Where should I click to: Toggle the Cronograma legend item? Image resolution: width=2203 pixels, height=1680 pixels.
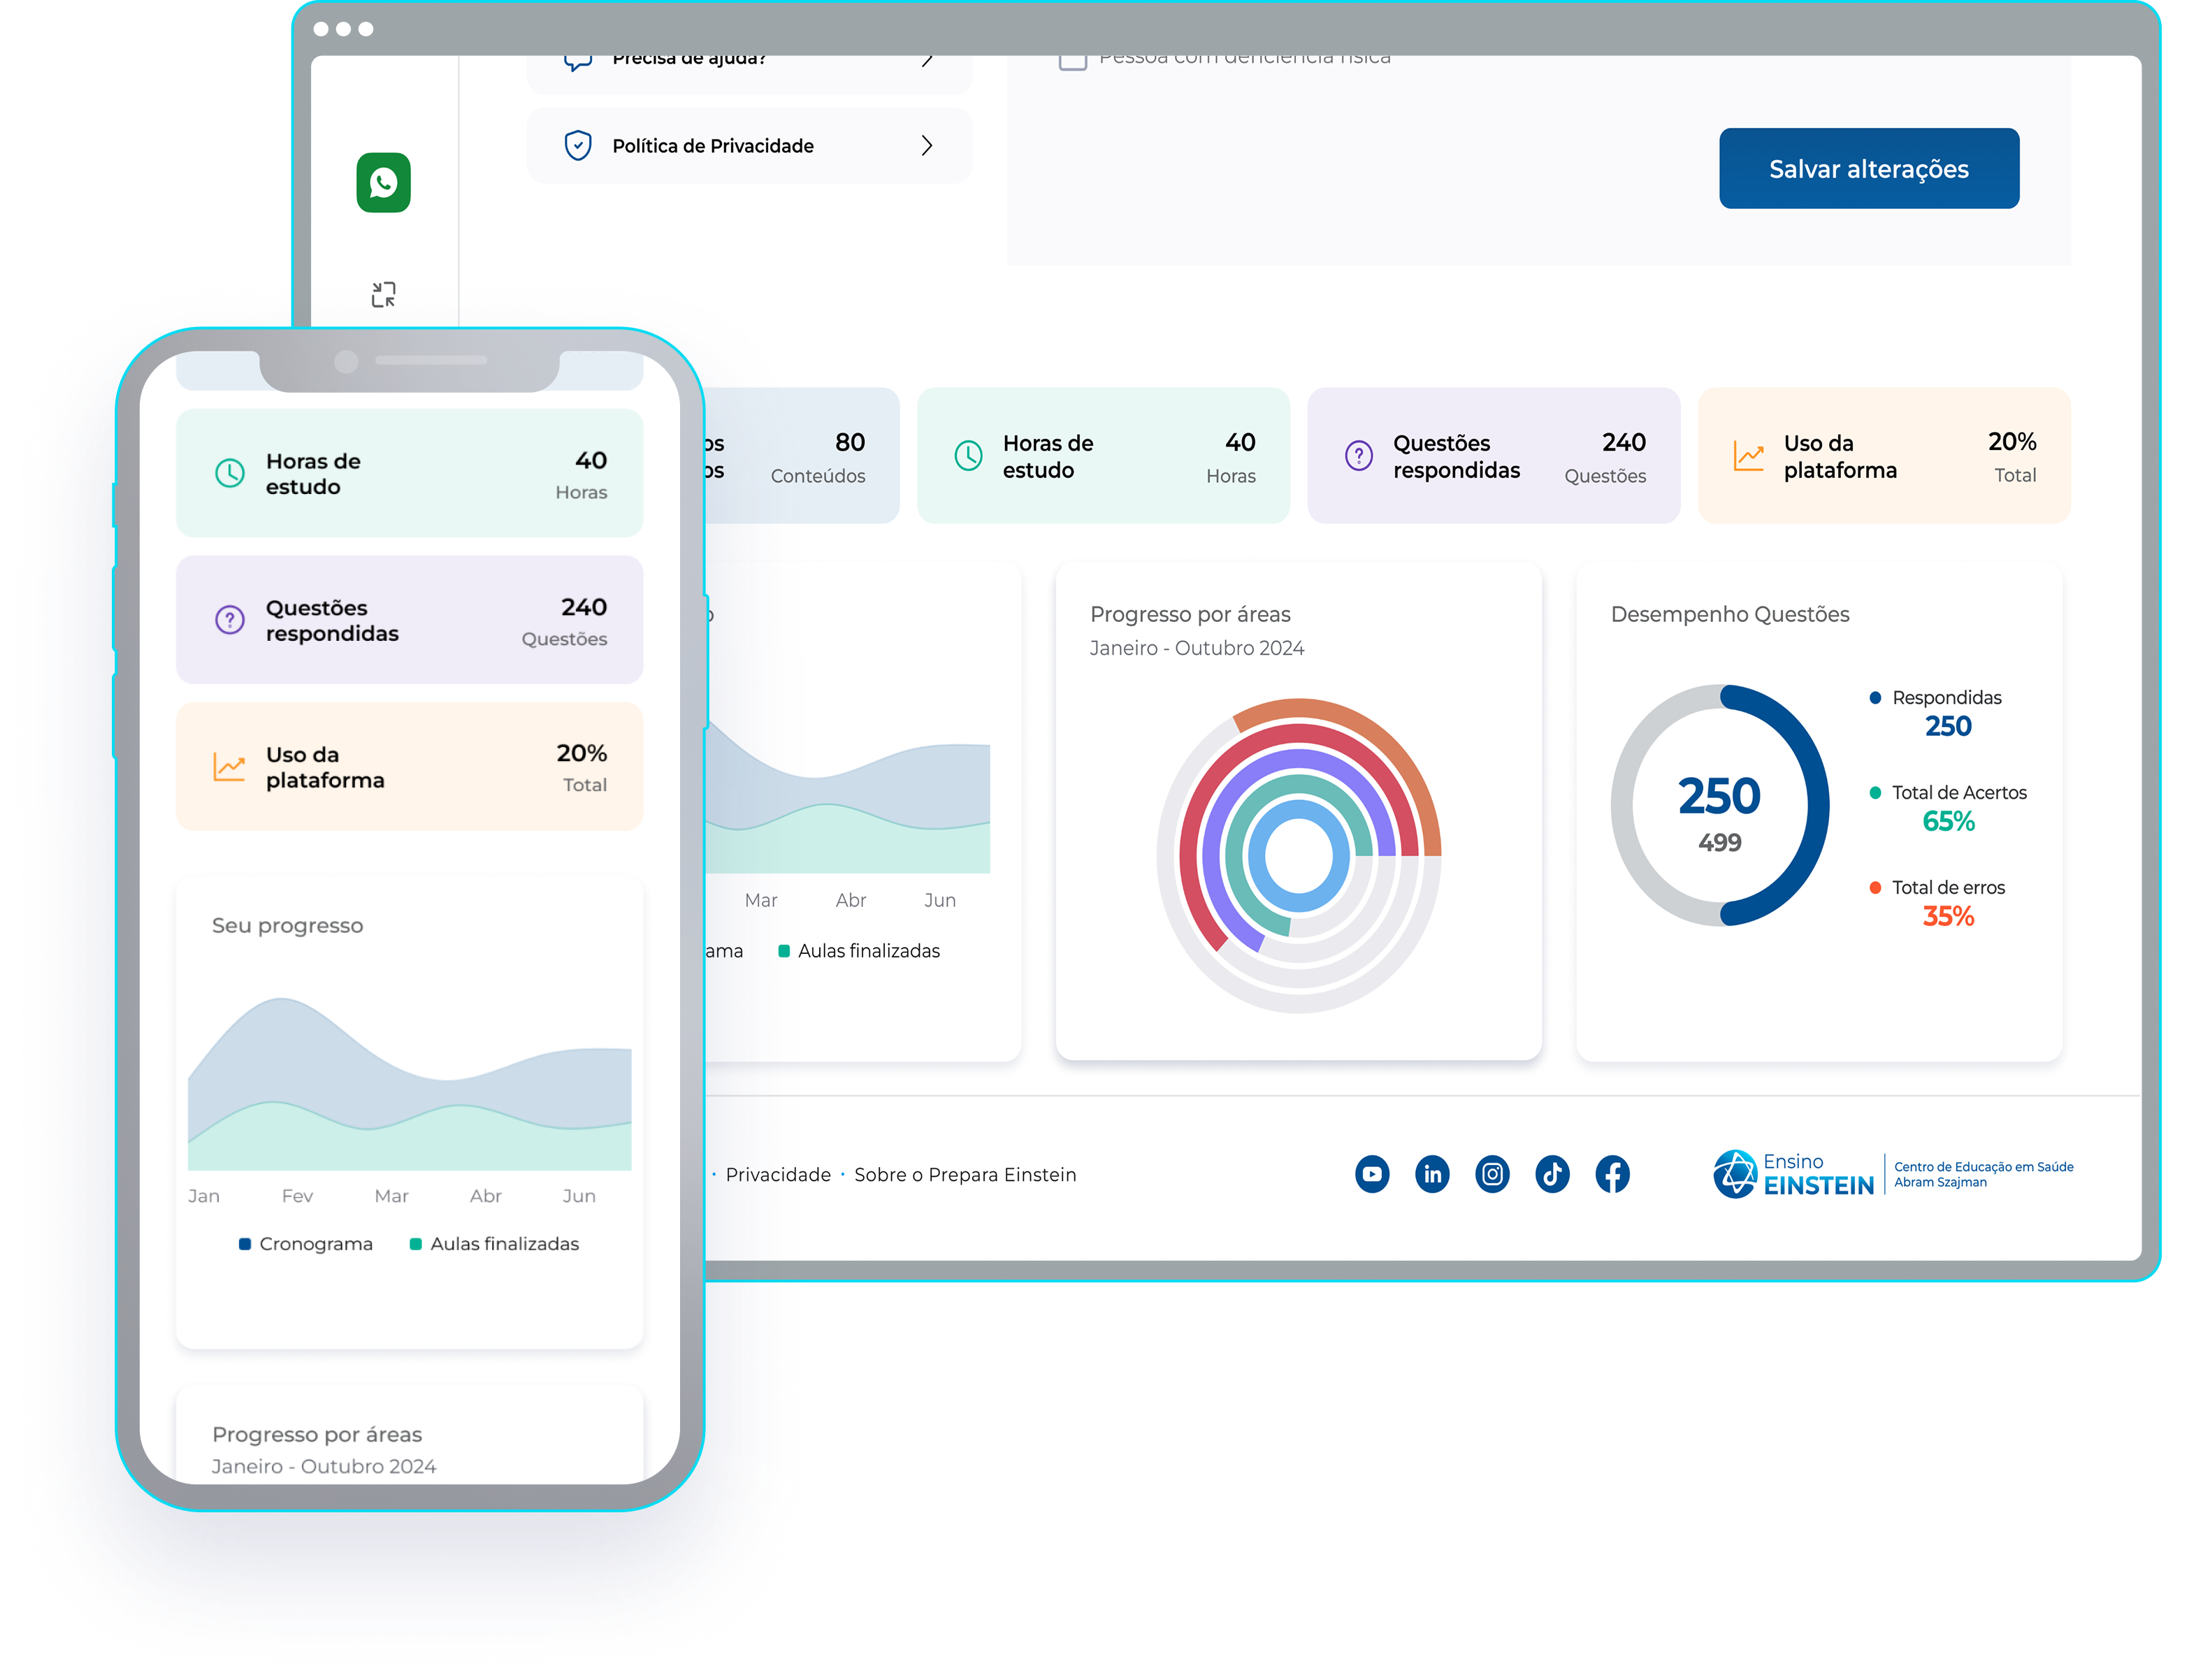306,1243
